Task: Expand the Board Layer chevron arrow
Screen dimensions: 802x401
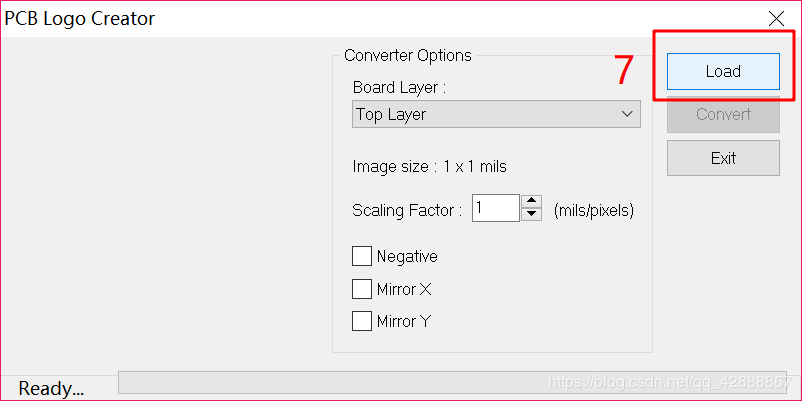Action: click(x=627, y=114)
